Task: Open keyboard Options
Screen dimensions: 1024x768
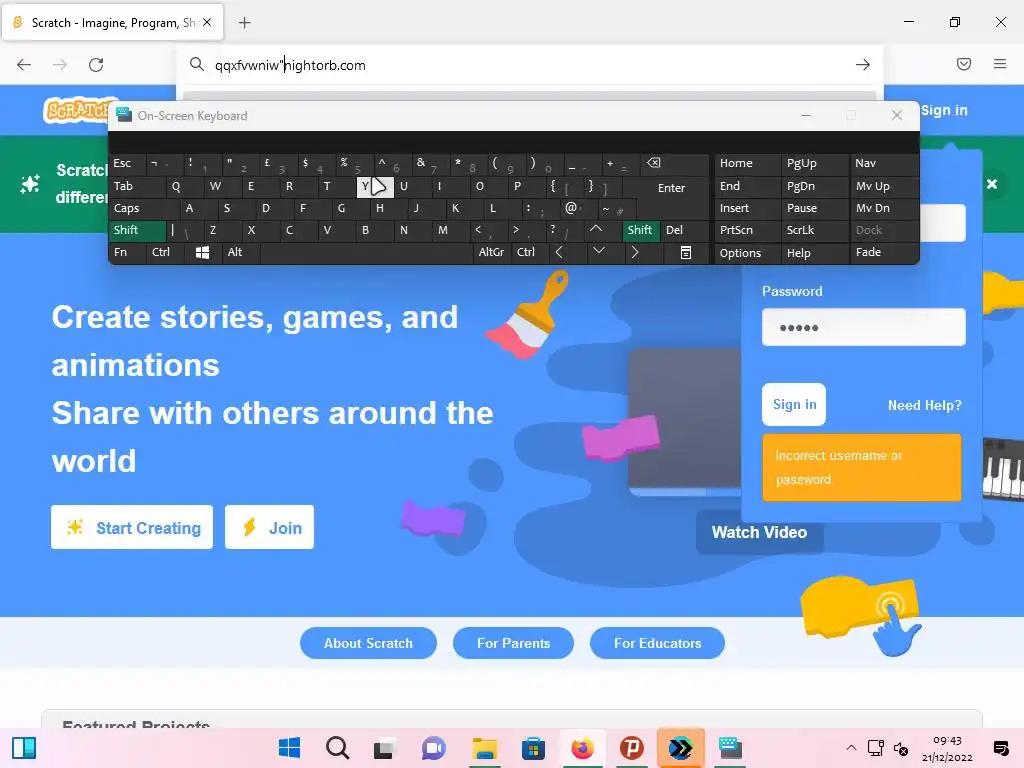Action: pos(747,253)
